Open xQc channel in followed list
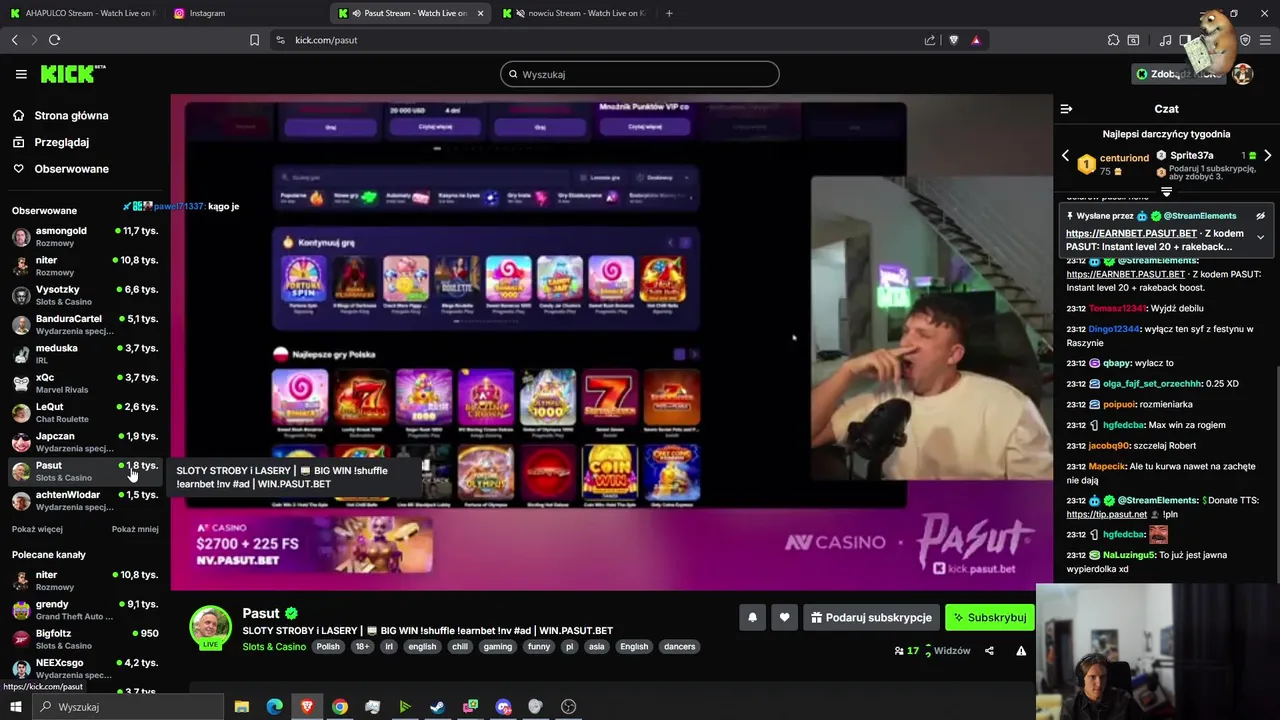1280x720 pixels. click(85, 383)
